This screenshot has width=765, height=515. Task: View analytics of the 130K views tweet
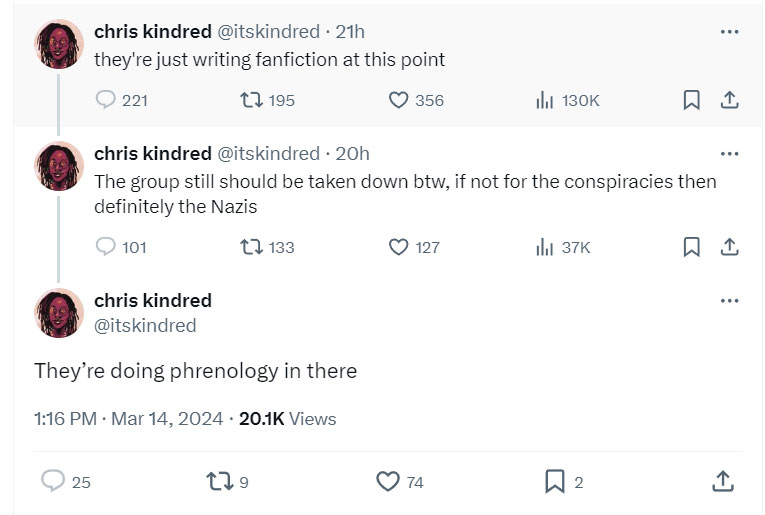tap(545, 100)
